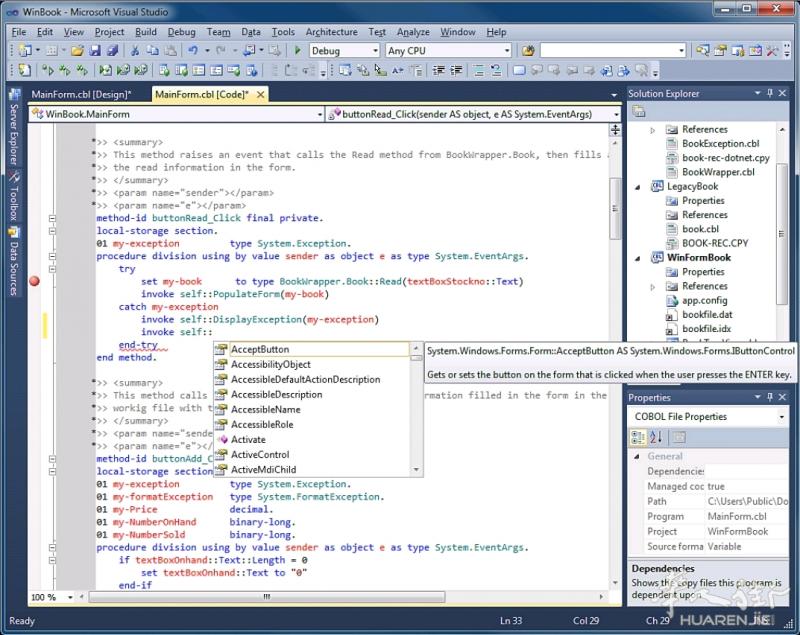800x635 pixels.
Task: Collapse the WinFormBook project node
Action: (638, 259)
